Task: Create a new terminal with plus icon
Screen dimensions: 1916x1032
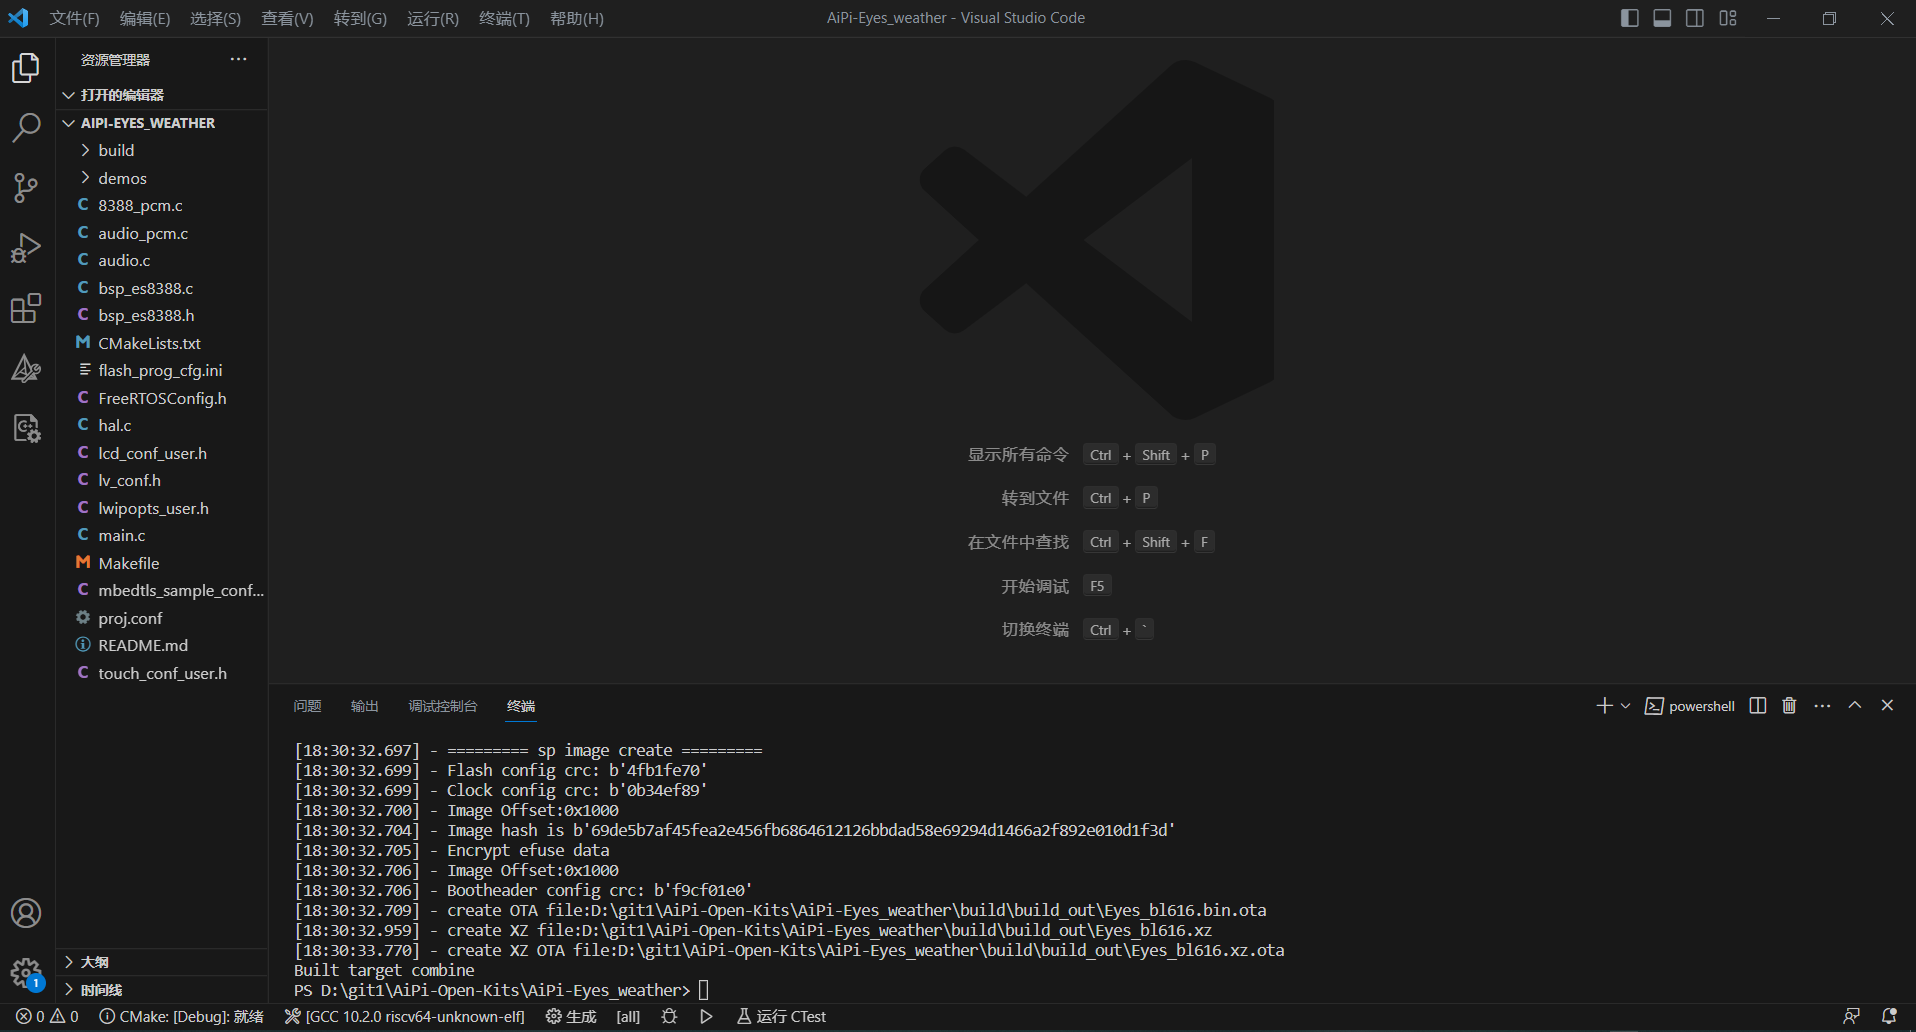Action: 1604,706
